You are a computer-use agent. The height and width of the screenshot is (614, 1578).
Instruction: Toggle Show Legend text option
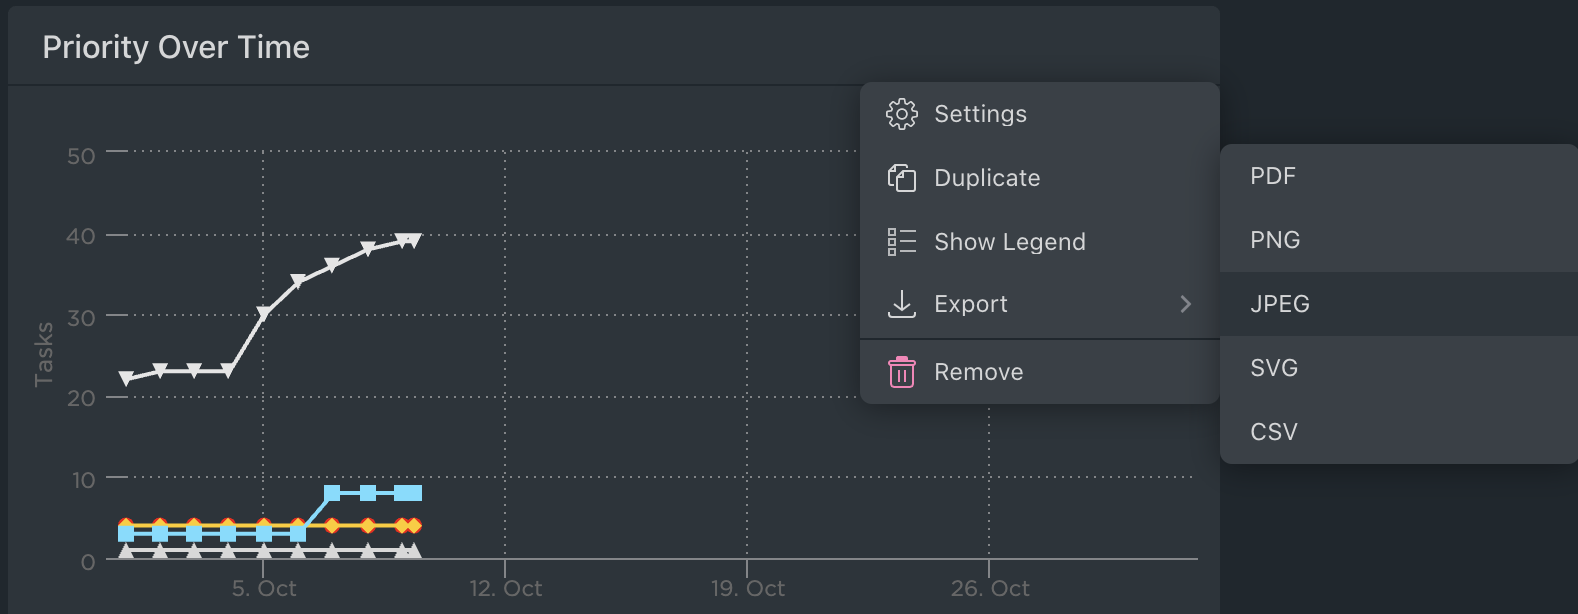(1009, 242)
